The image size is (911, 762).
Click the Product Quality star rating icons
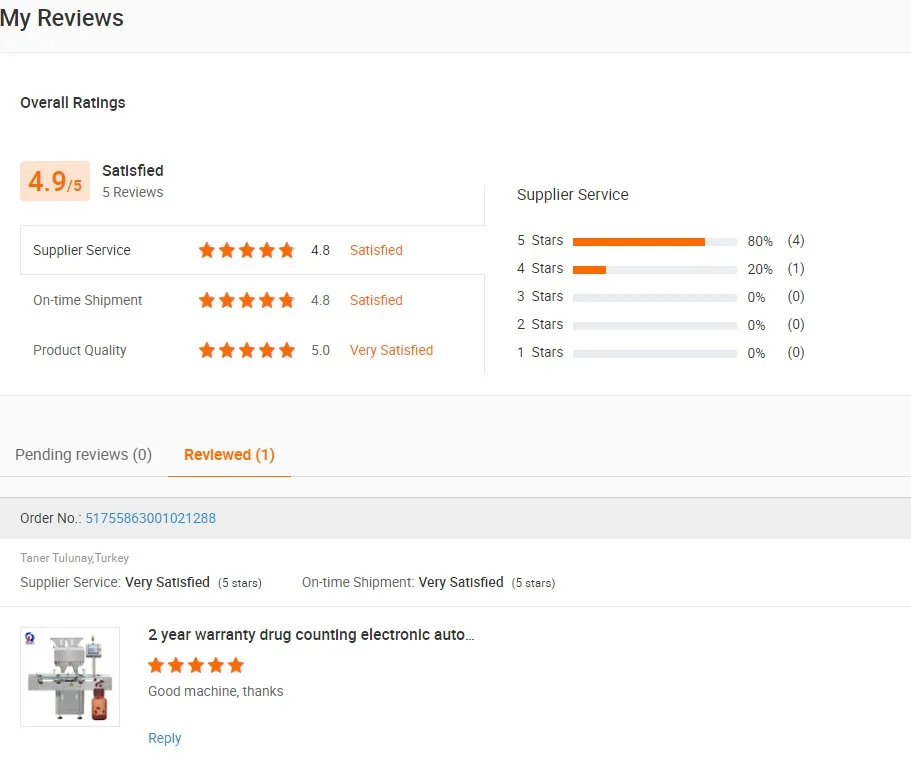(246, 350)
